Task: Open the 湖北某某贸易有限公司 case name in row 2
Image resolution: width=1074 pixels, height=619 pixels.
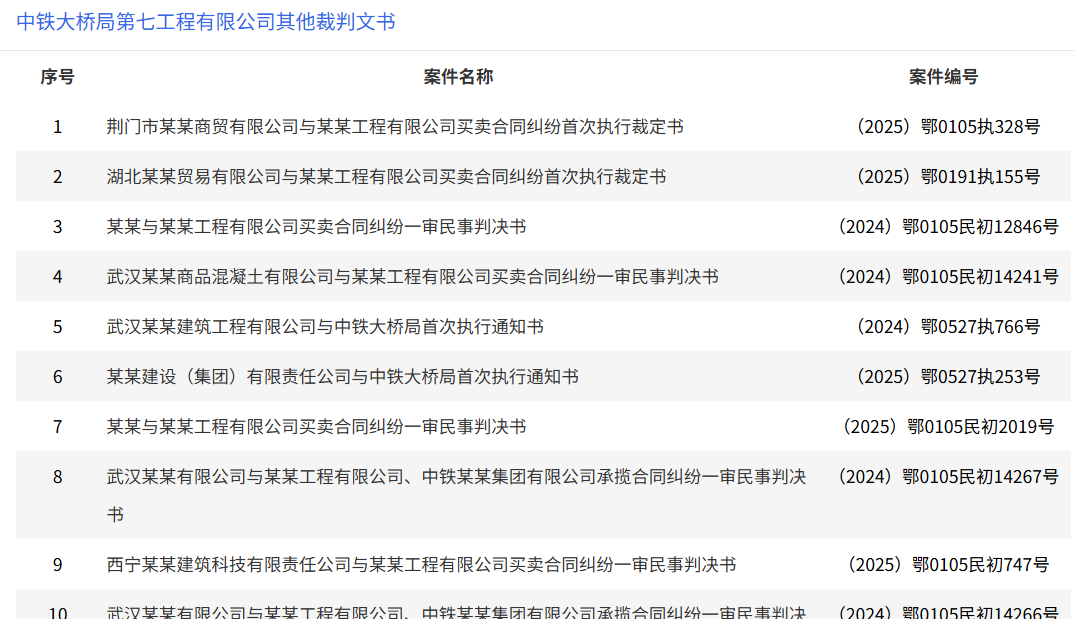Action: 386,177
